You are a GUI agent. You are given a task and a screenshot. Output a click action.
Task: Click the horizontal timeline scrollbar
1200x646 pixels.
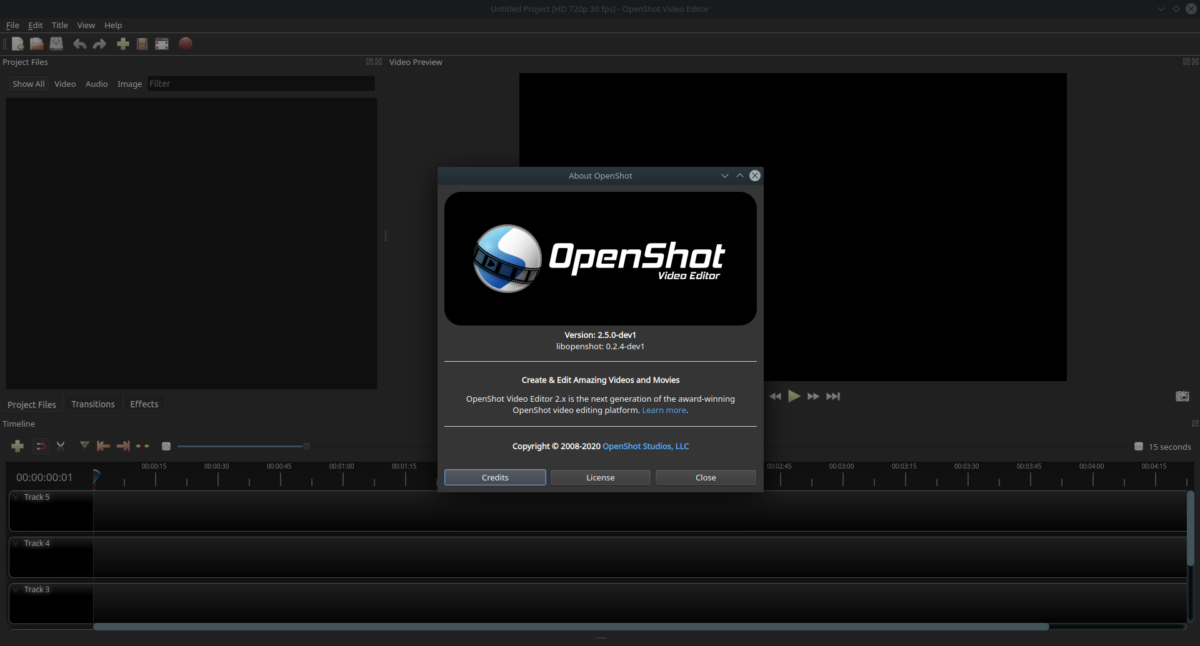pos(570,625)
